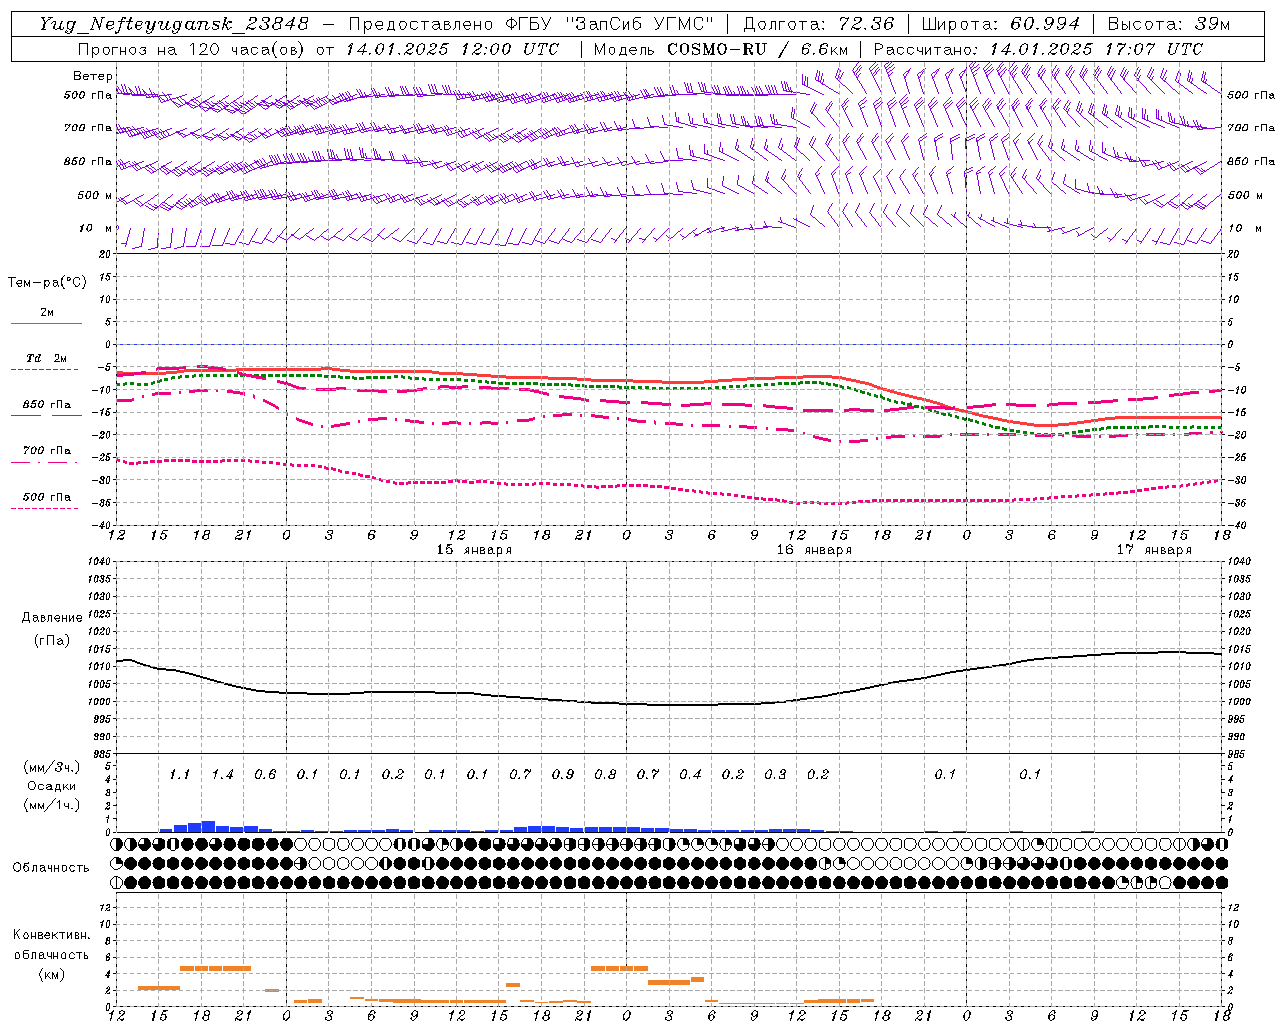The height and width of the screenshot is (1024, 1280).
Task: Click the 'Облачность' cloud cover row label
Action: click(51, 867)
